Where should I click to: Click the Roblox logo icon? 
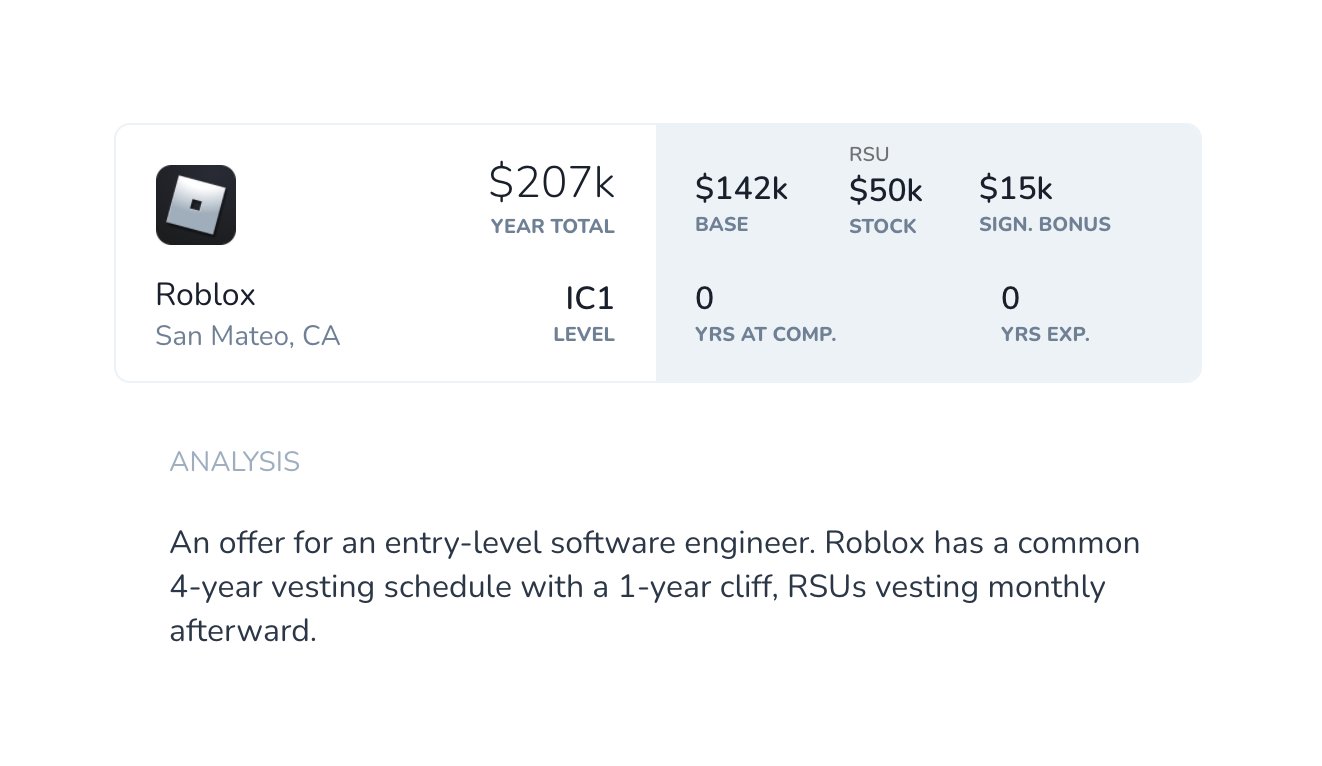[196, 205]
